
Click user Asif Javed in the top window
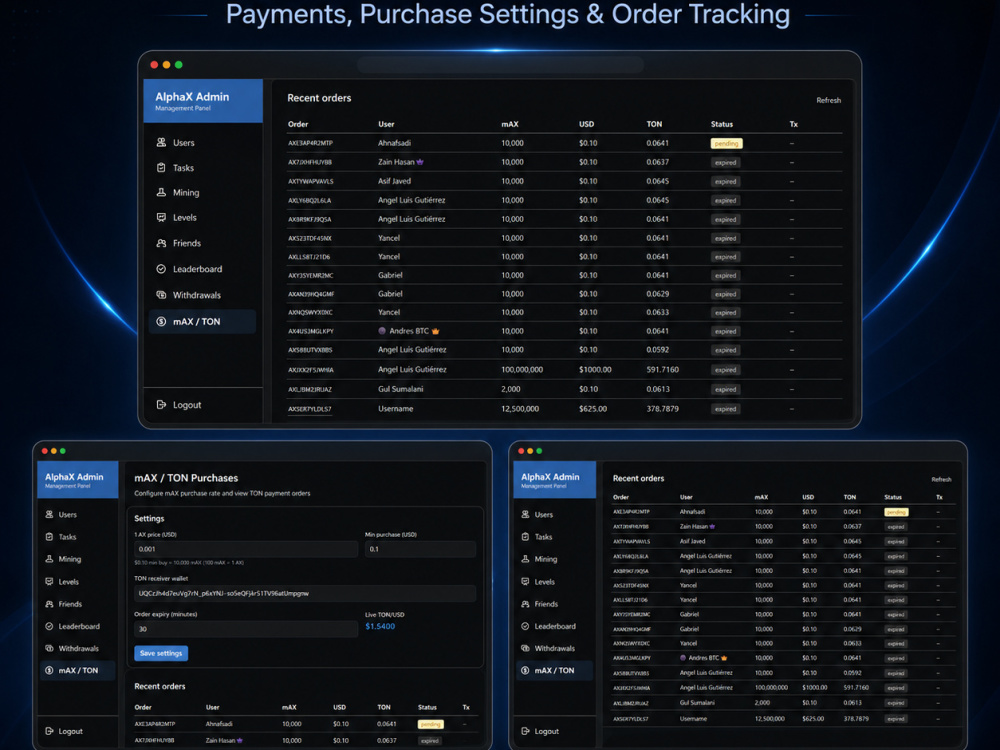[394, 181]
